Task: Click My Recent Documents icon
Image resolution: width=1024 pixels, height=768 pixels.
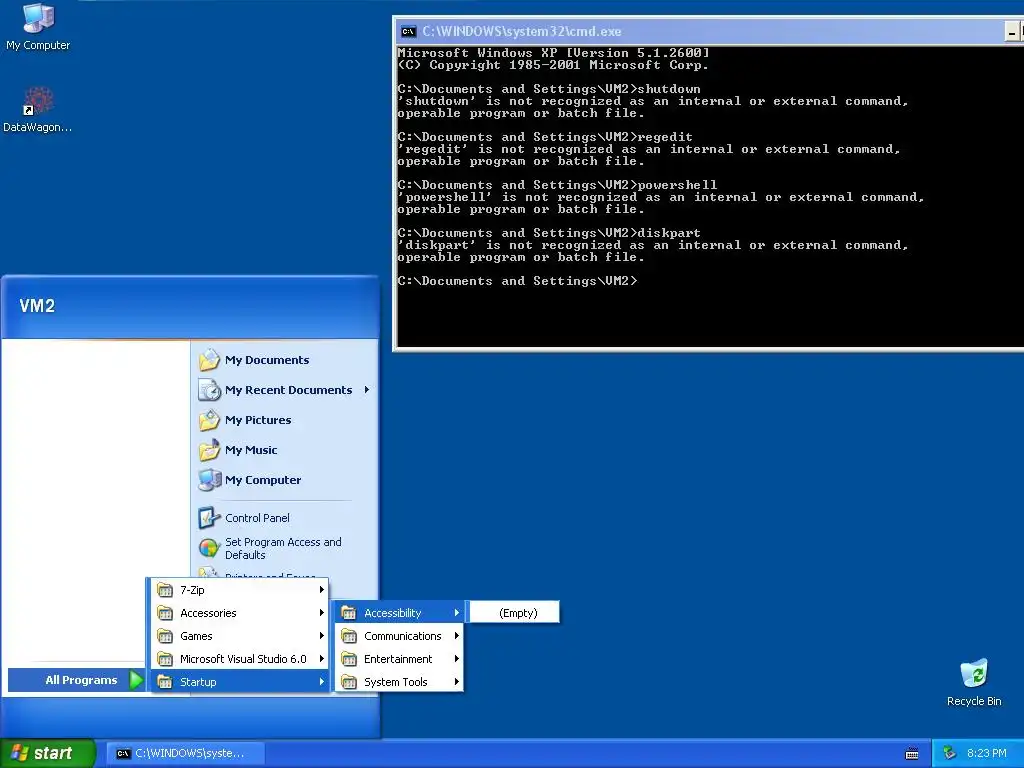Action: (x=209, y=390)
